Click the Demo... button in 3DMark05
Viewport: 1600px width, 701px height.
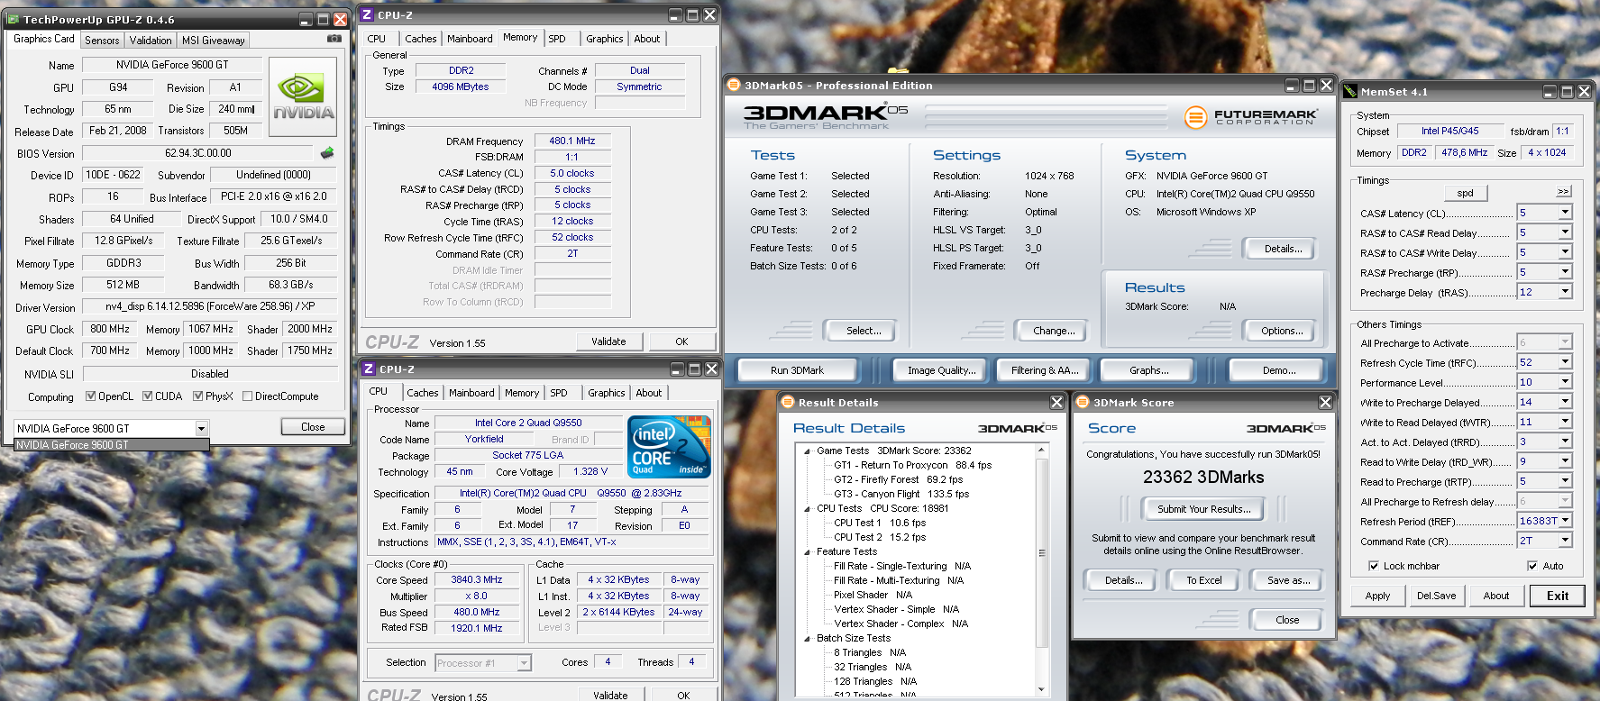coord(1278,370)
